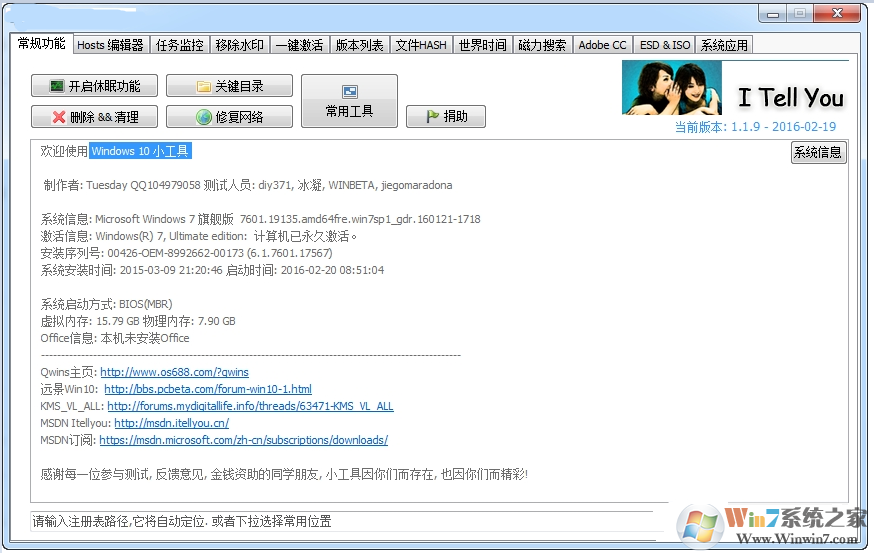Switch to the 常规功能 tab

(x=41, y=43)
